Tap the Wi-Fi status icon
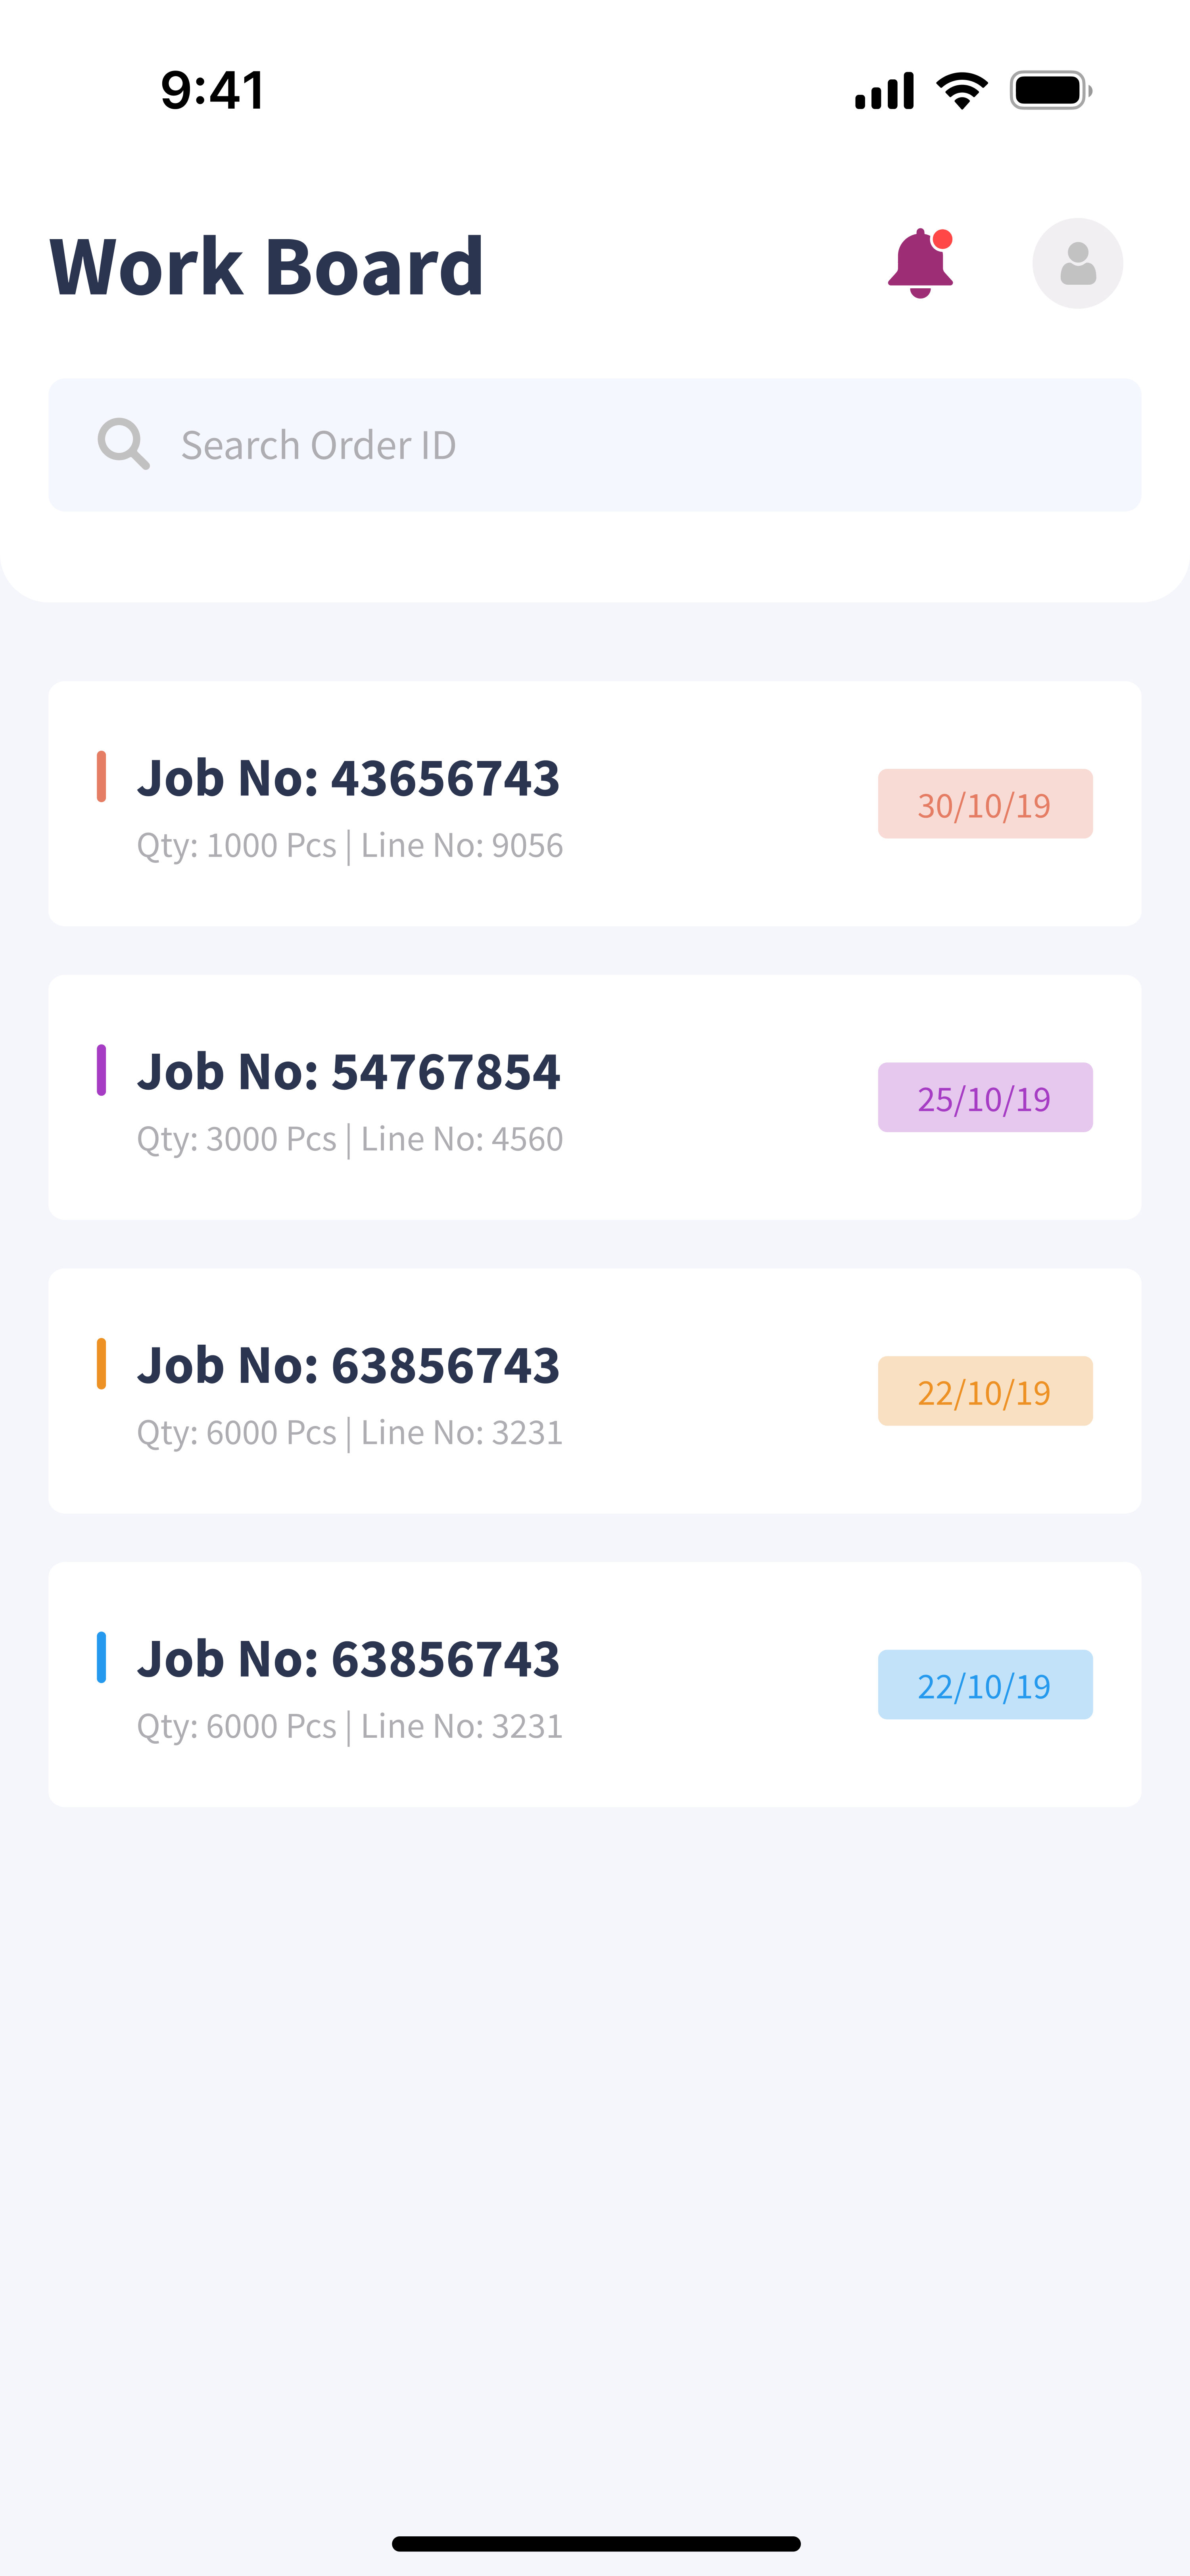 (961, 91)
